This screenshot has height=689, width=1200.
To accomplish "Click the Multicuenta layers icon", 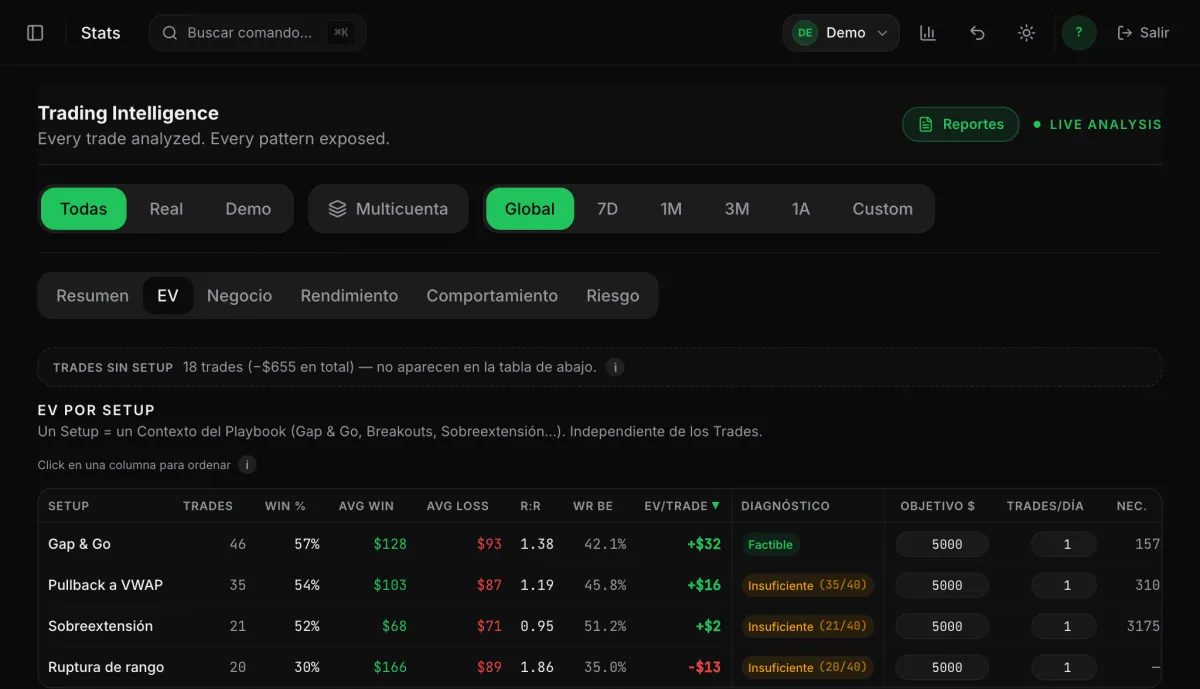I will point(337,209).
